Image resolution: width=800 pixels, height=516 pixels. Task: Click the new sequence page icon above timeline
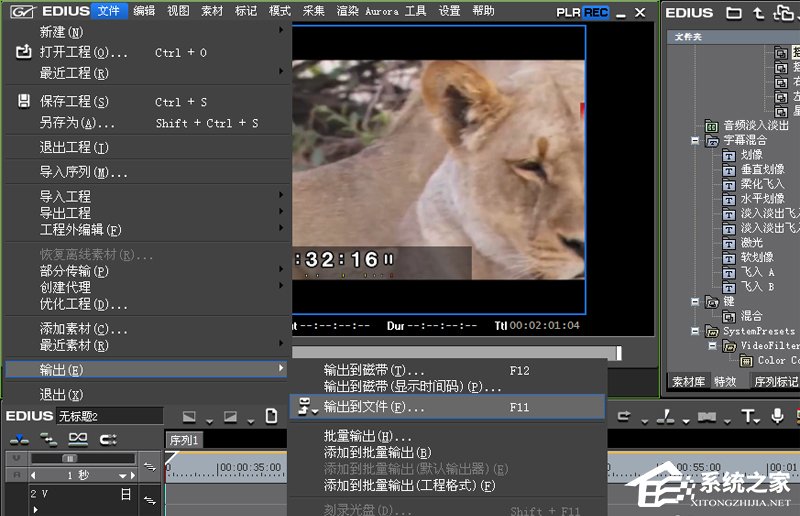pyautogui.click(x=271, y=416)
